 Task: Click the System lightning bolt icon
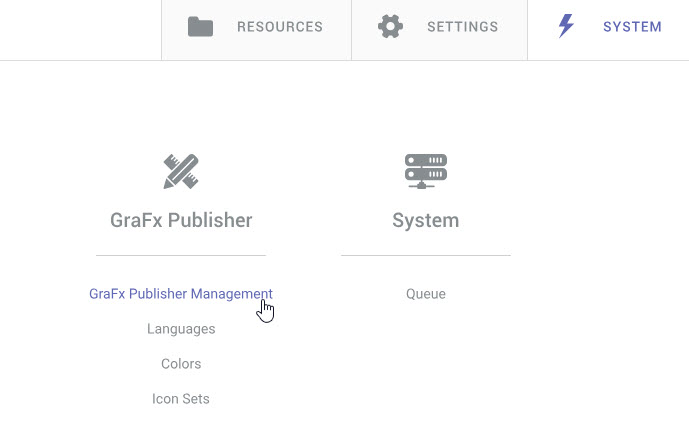pos(566,26)
